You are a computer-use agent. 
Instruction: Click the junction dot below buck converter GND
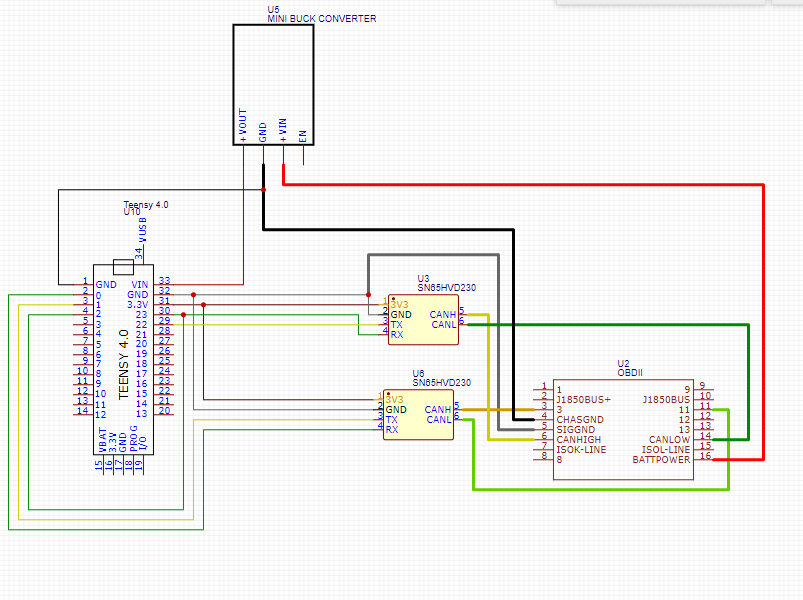pos(263,189)
